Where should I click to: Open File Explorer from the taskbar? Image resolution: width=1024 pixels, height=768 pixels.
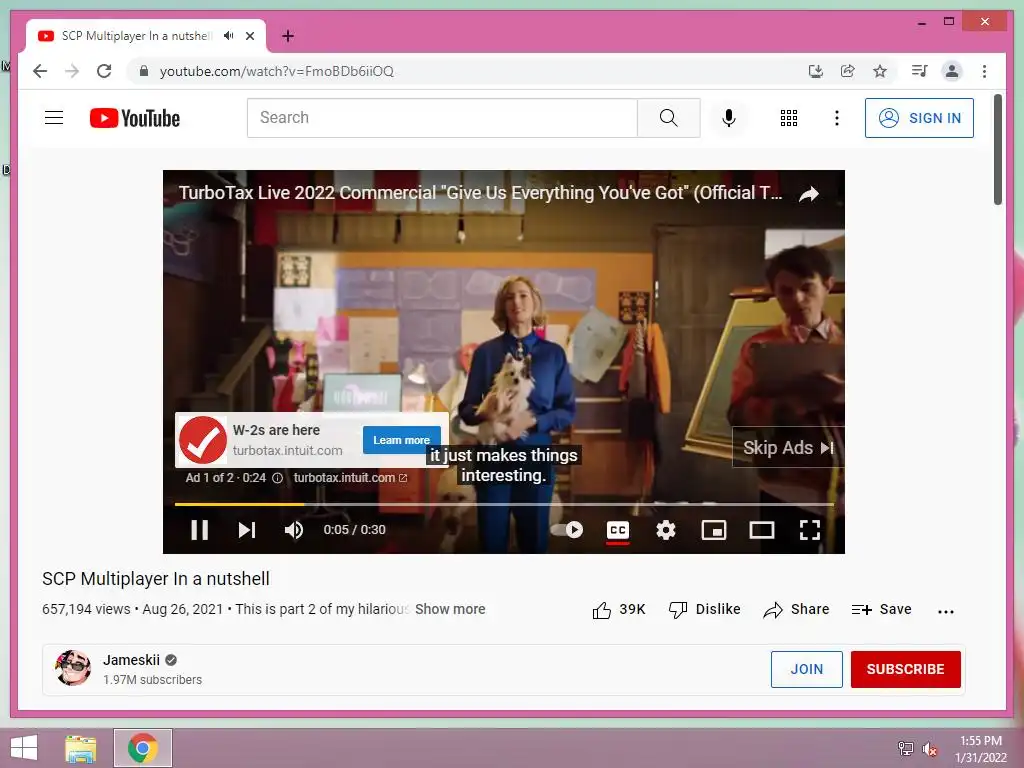81,748
